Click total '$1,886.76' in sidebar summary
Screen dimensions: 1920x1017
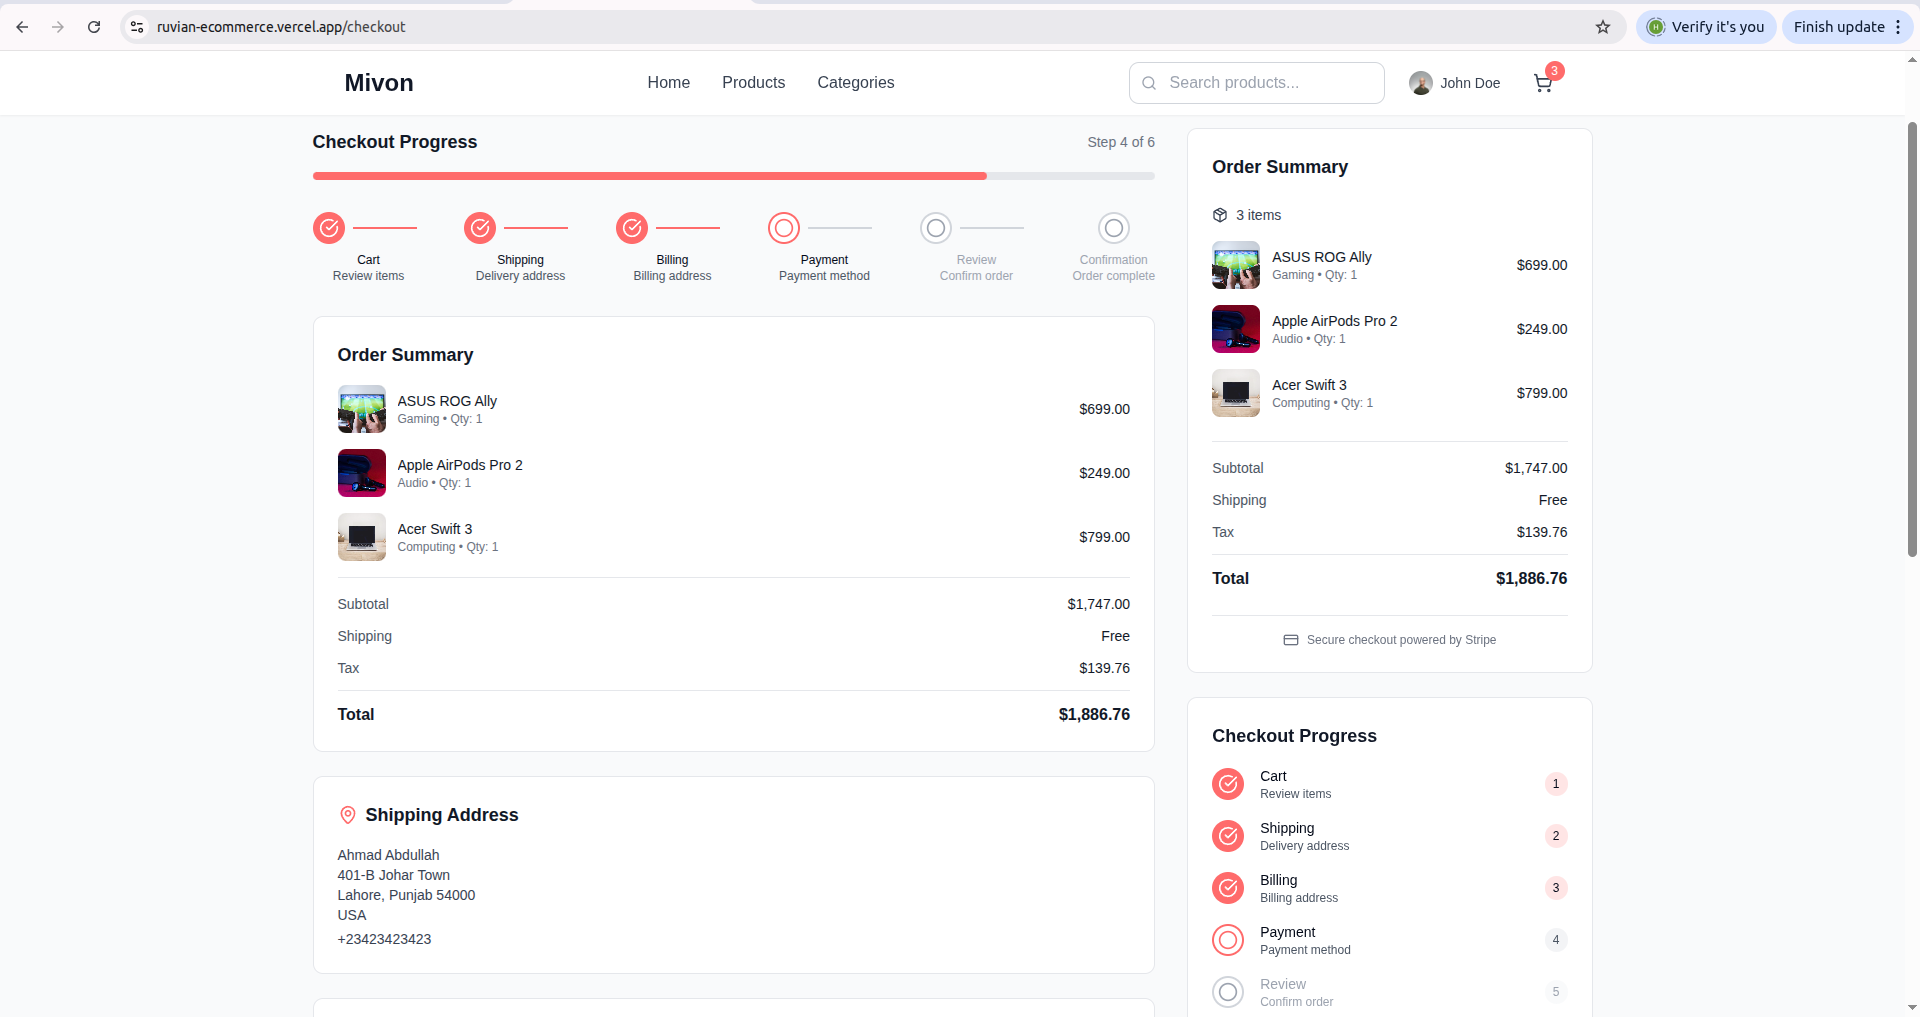1531,578
